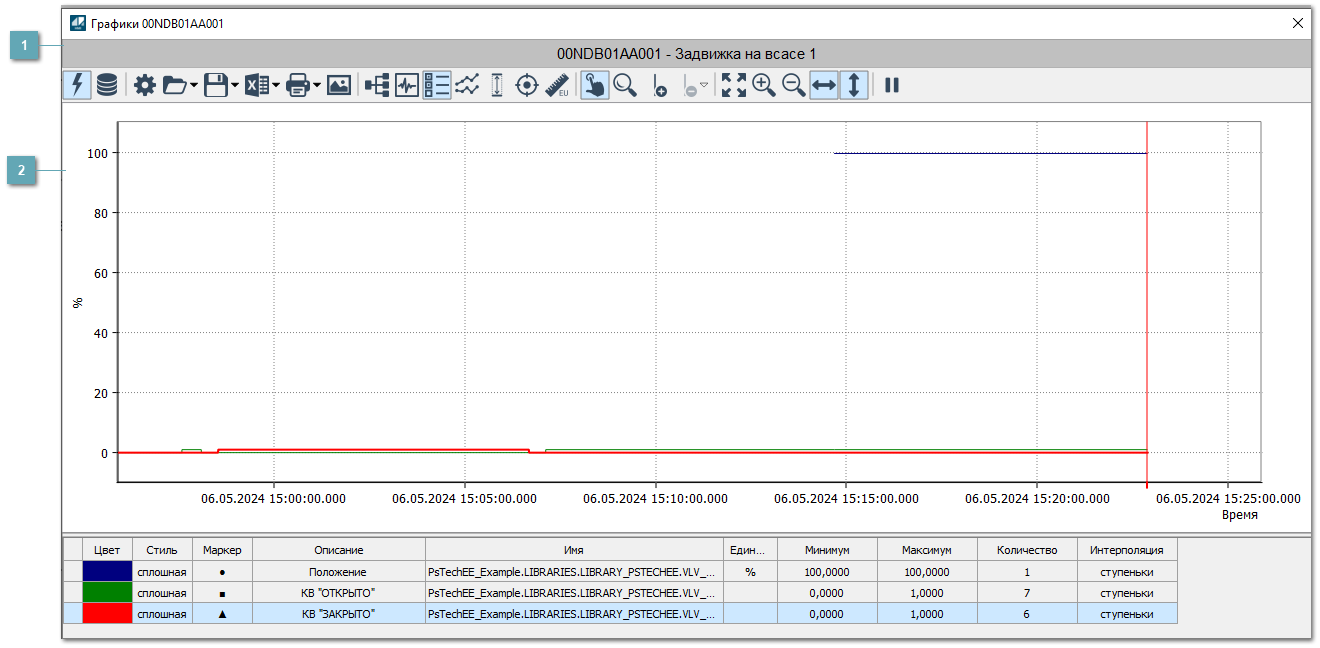The width and height of the screenshot is (1320, 648).
Task: Pause the graph updating
Action: (892, 85)
